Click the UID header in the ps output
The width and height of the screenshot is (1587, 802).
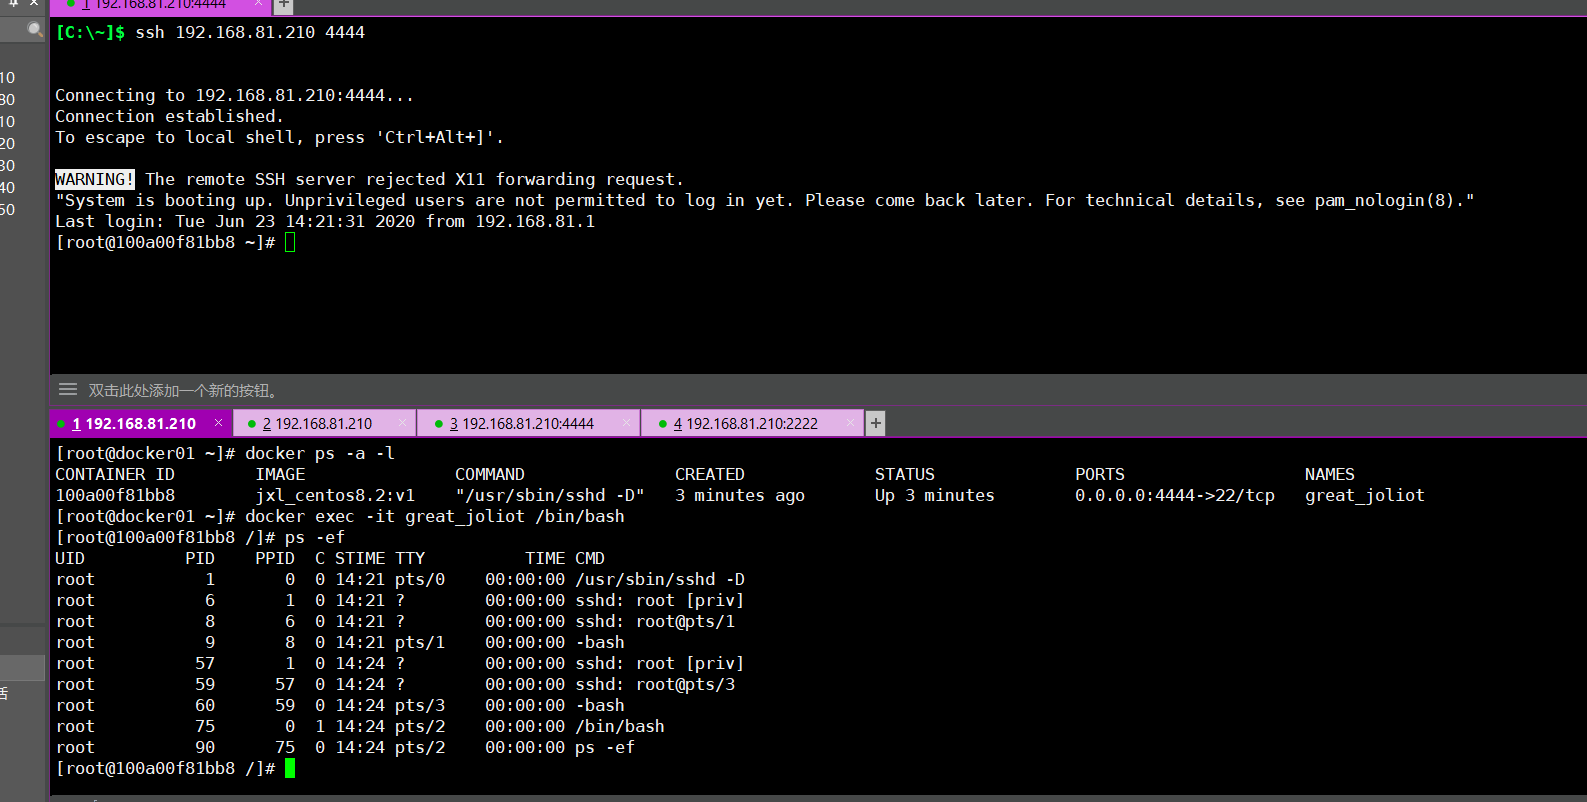pos(70,558)
